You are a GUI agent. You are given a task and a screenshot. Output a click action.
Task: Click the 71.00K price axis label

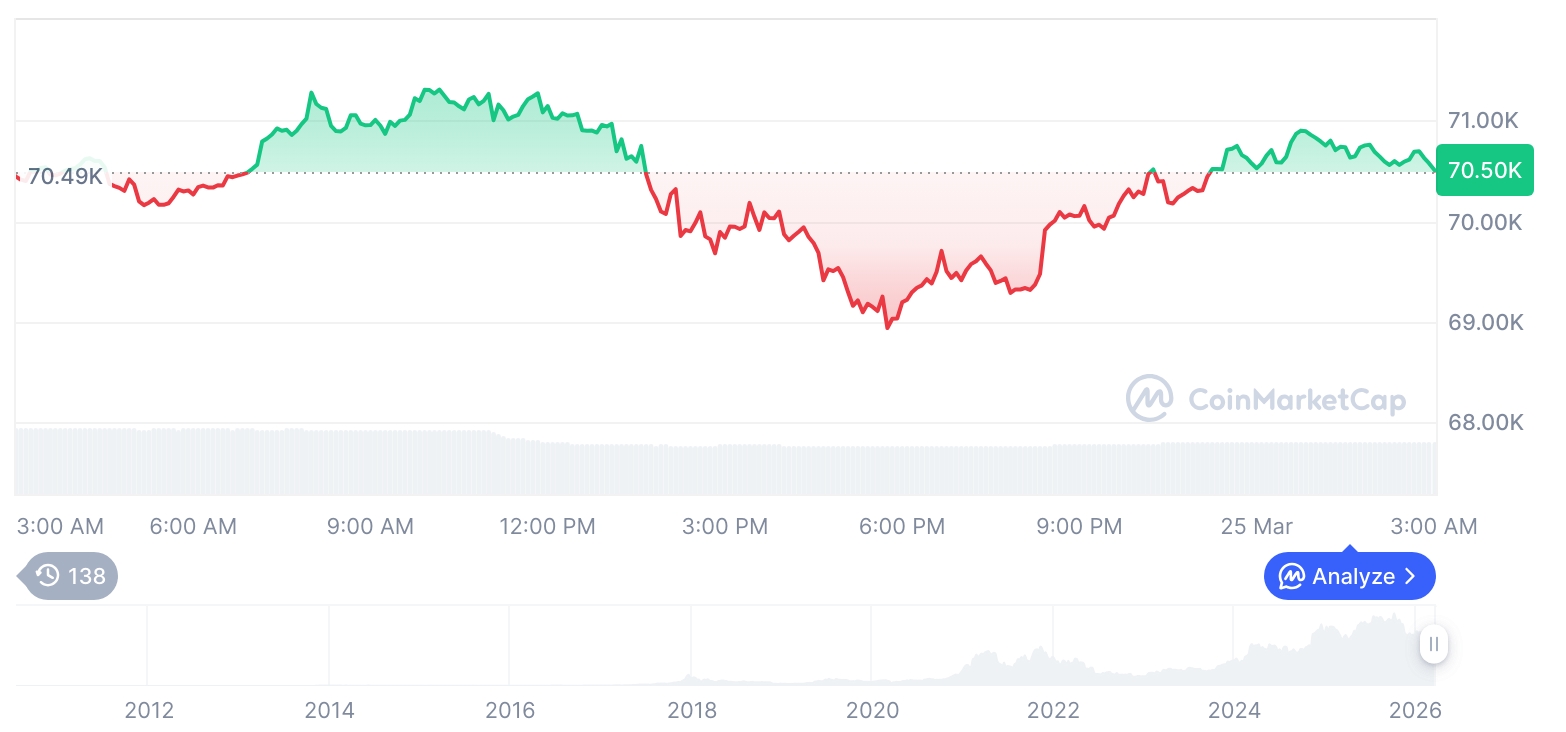click(x=1483, y=121)
